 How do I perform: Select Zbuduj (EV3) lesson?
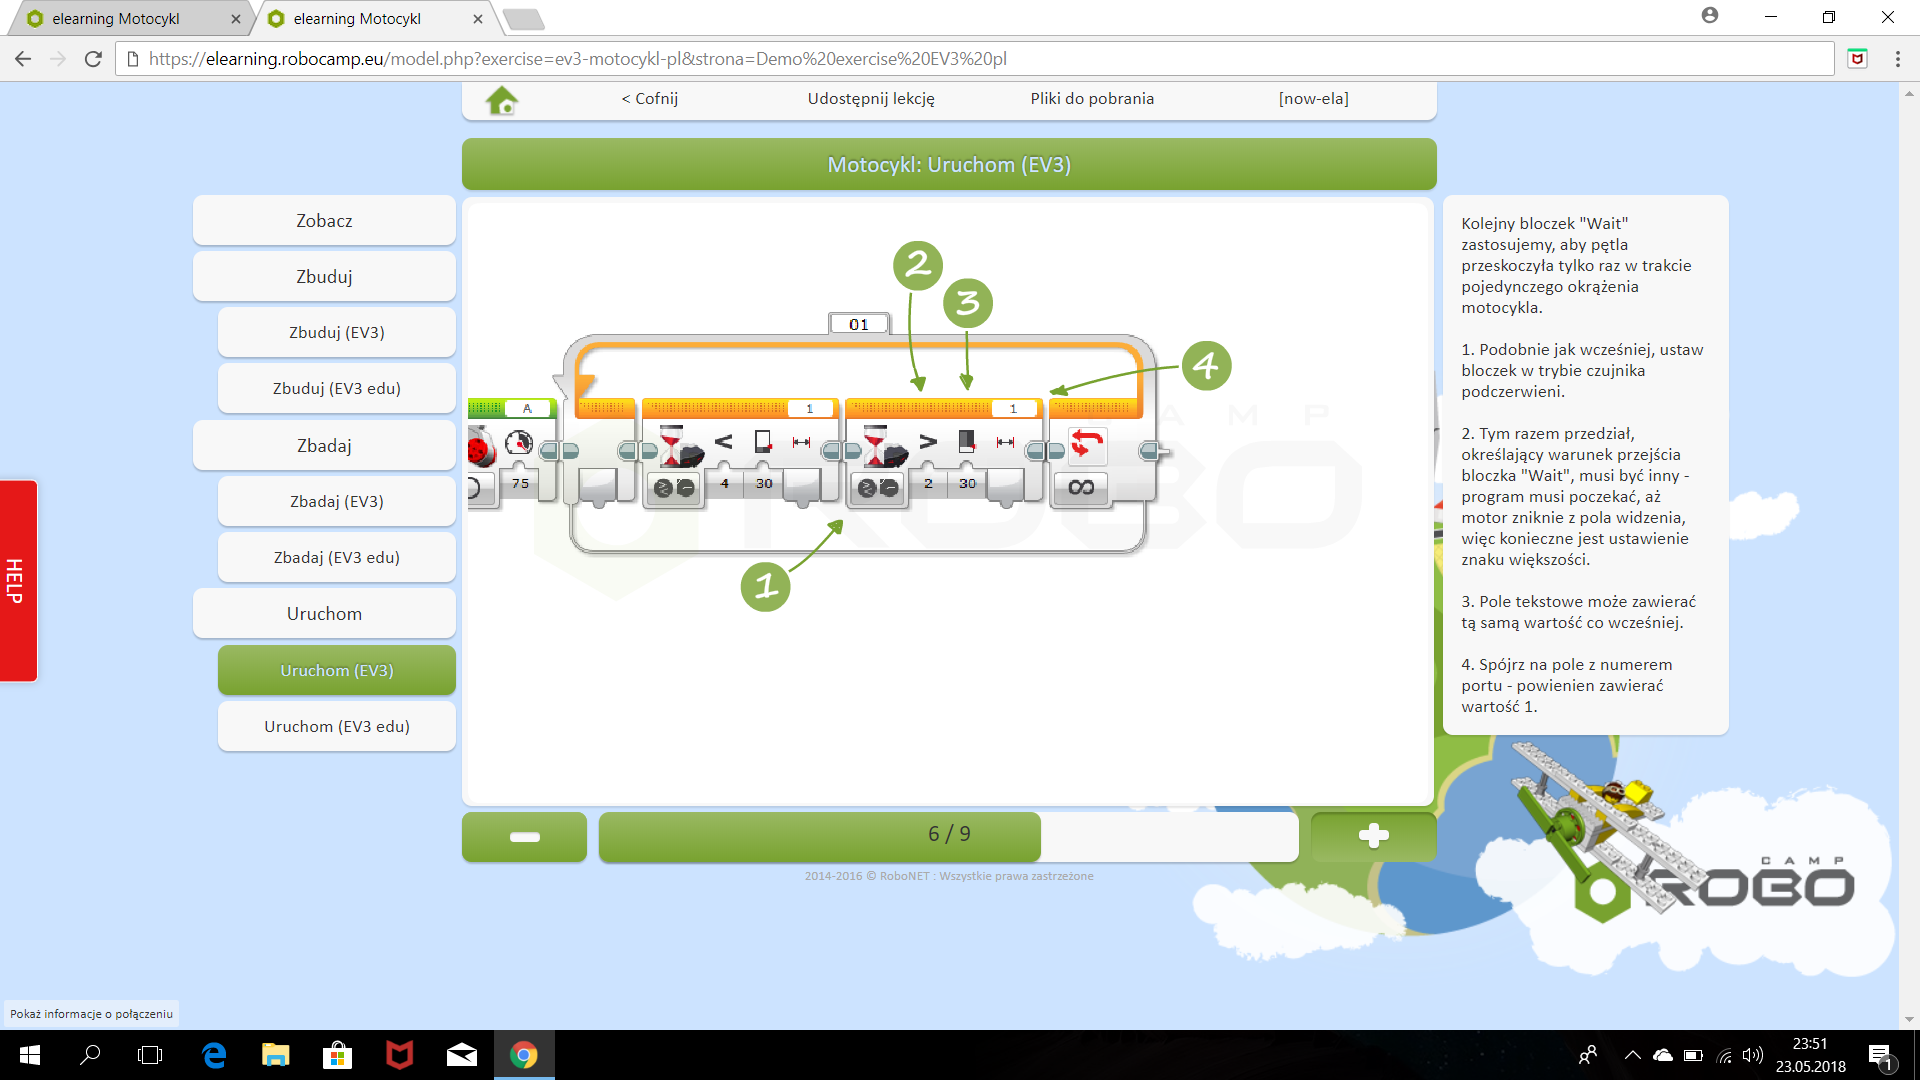[337, 333]
